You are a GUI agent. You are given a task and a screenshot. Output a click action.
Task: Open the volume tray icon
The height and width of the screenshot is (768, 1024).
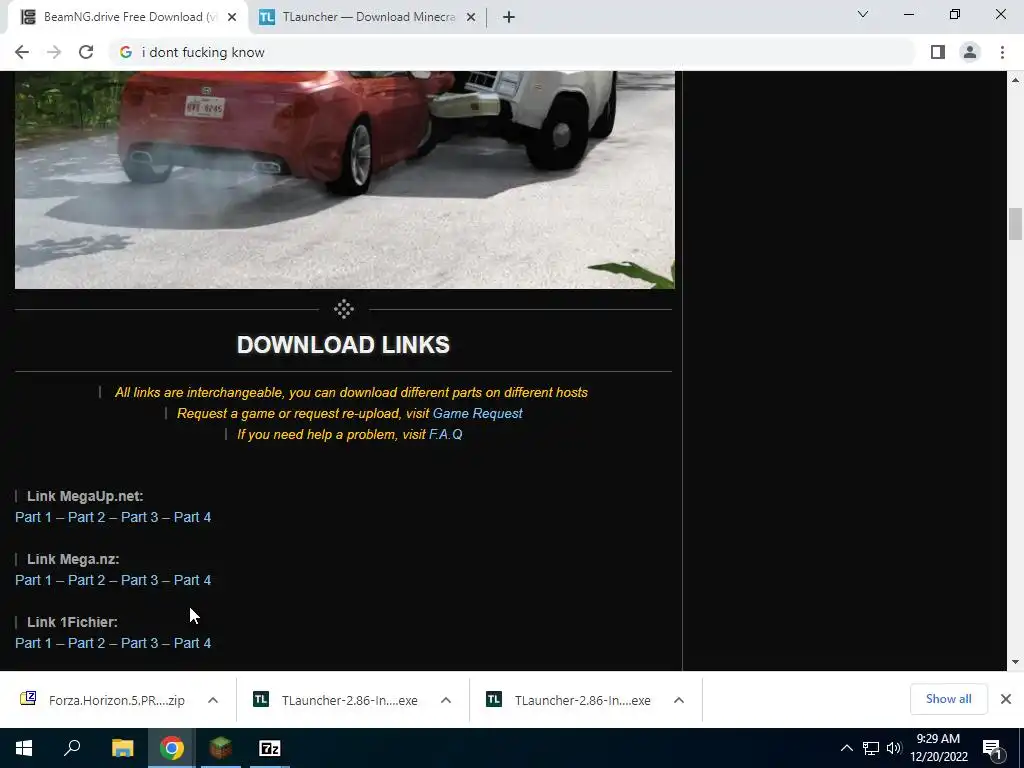tap(894, 748)
